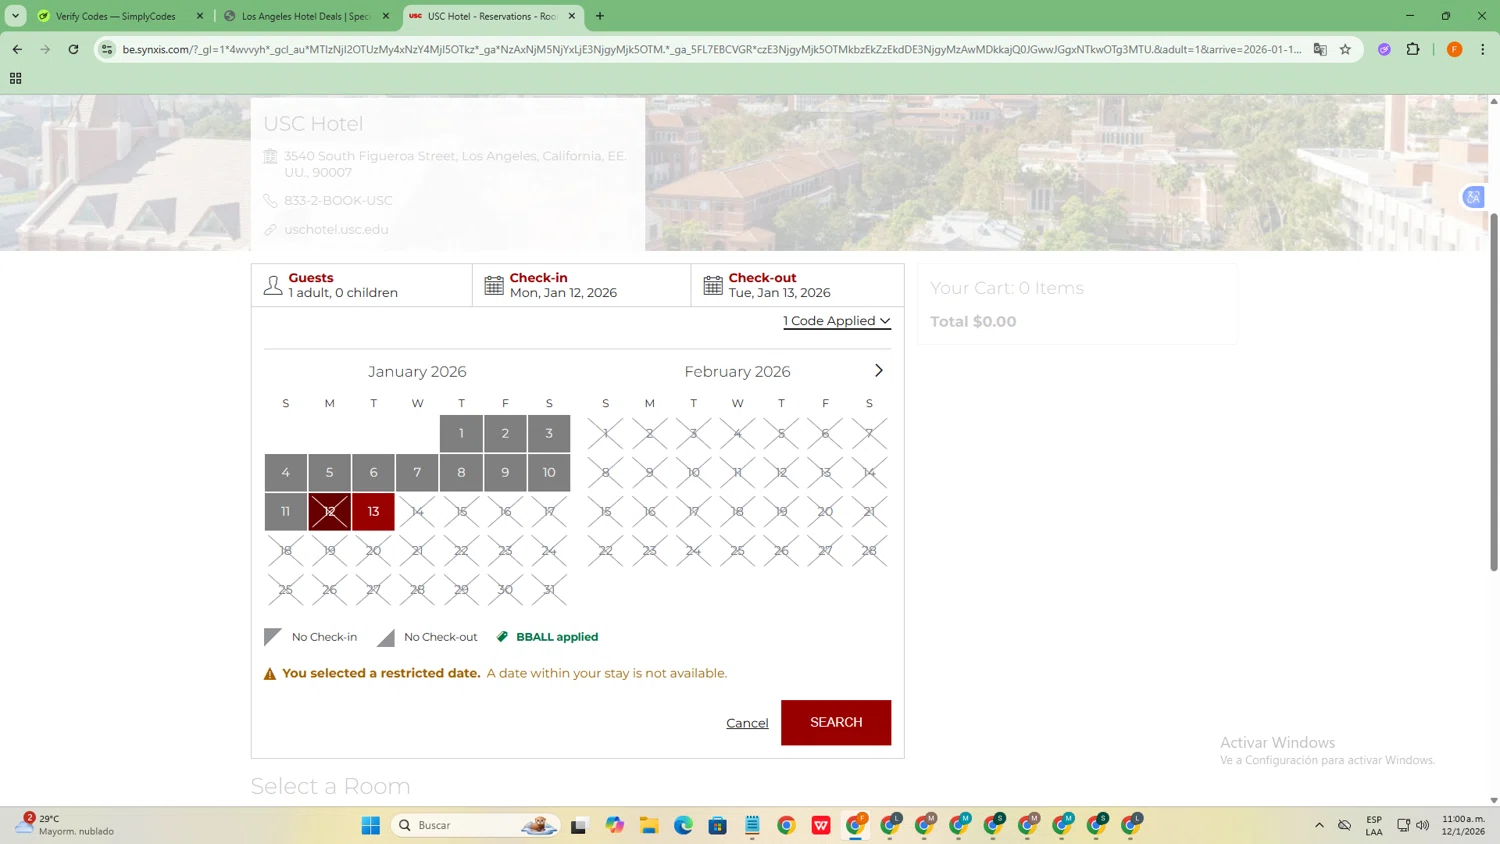Screen dimensions: 1500x844
Task: Reload the page in the browser
Action: pyautogui.click(x=73, y=49)
